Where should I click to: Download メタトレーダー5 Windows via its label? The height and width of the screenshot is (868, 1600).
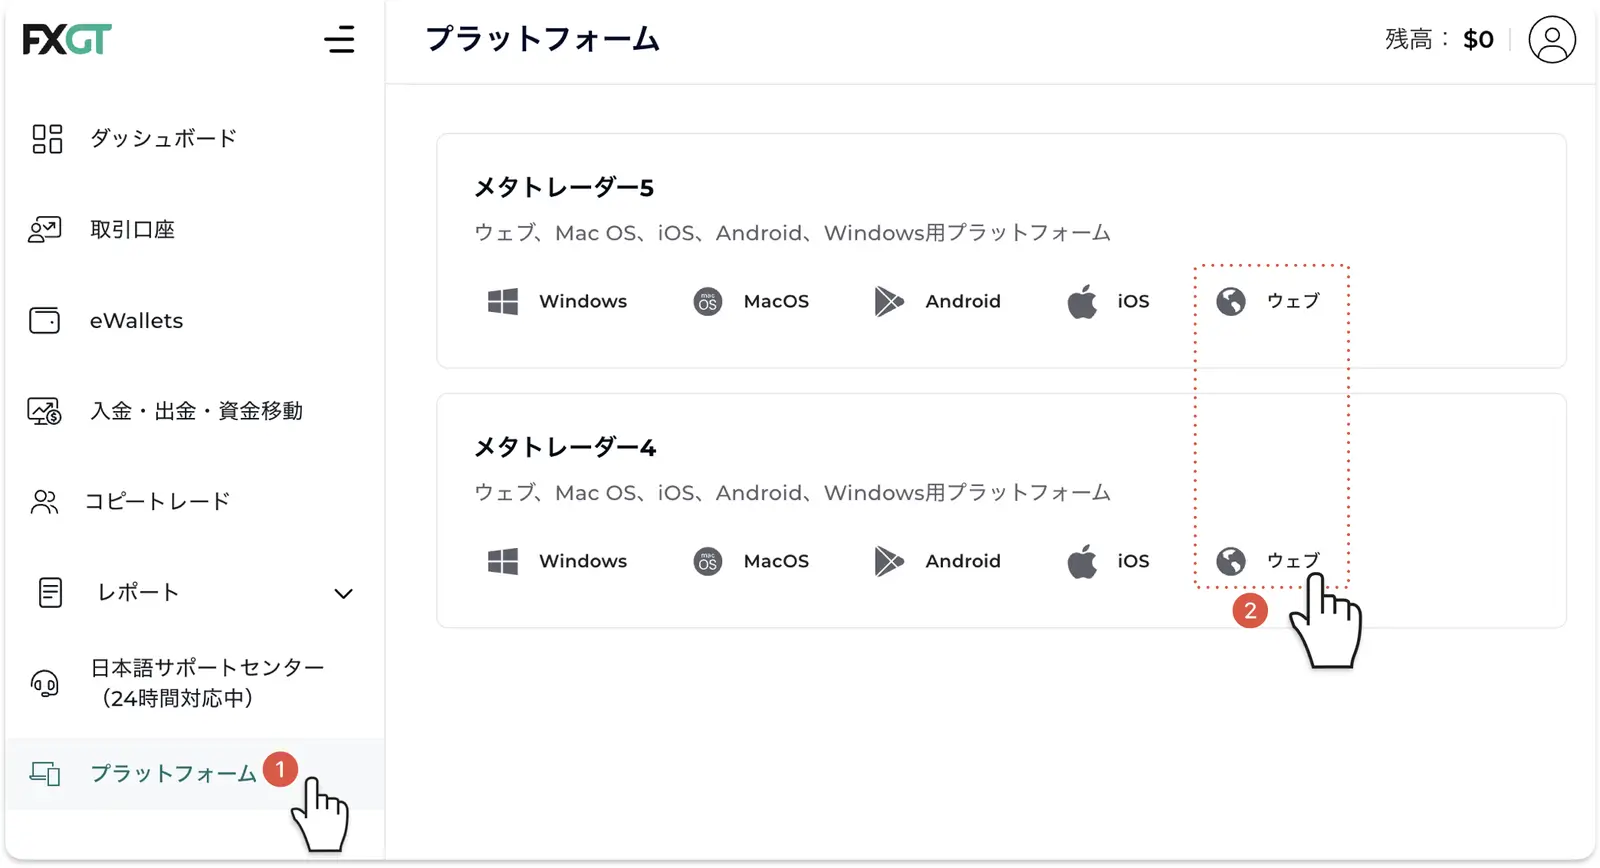[583, 301]
